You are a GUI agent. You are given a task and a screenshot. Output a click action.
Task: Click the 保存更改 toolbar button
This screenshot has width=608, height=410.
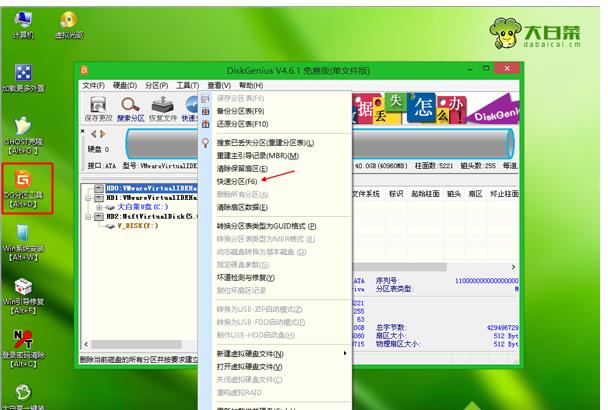coord(98,109)
